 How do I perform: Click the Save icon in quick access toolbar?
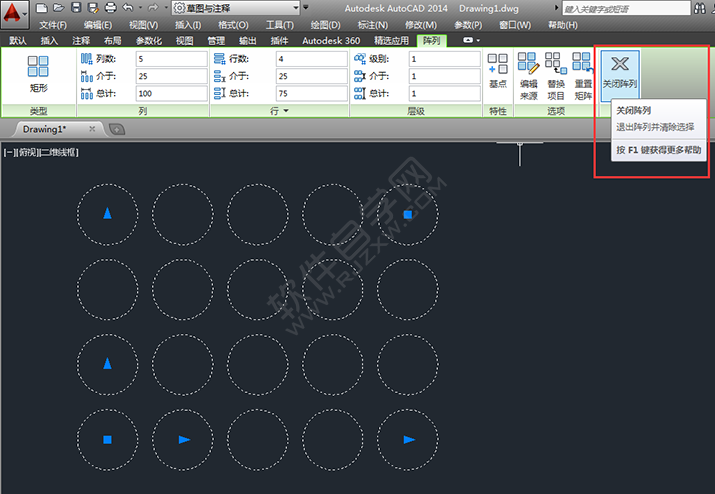pyautogui.click(x=76, y=8)
